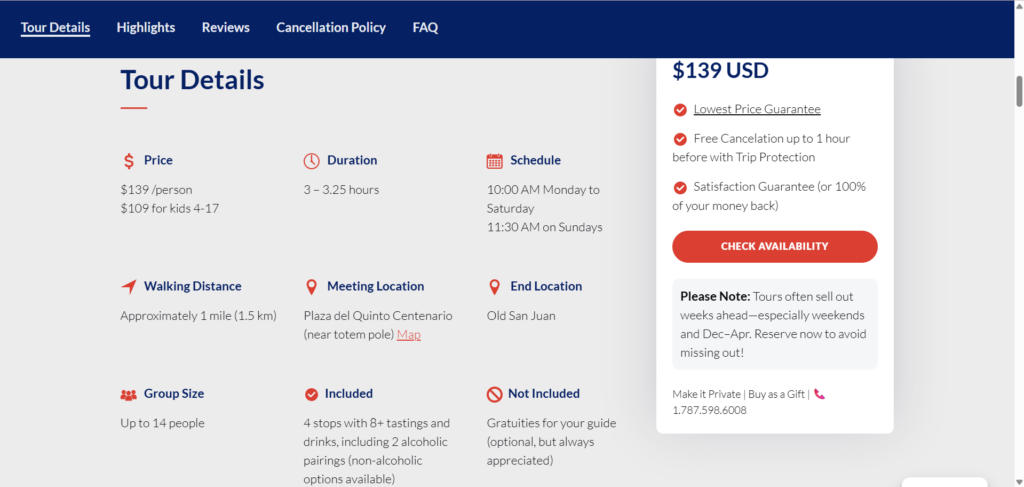
Task: Click checkmark beside Satisfaction Guarantee
Action: [680, 187]
